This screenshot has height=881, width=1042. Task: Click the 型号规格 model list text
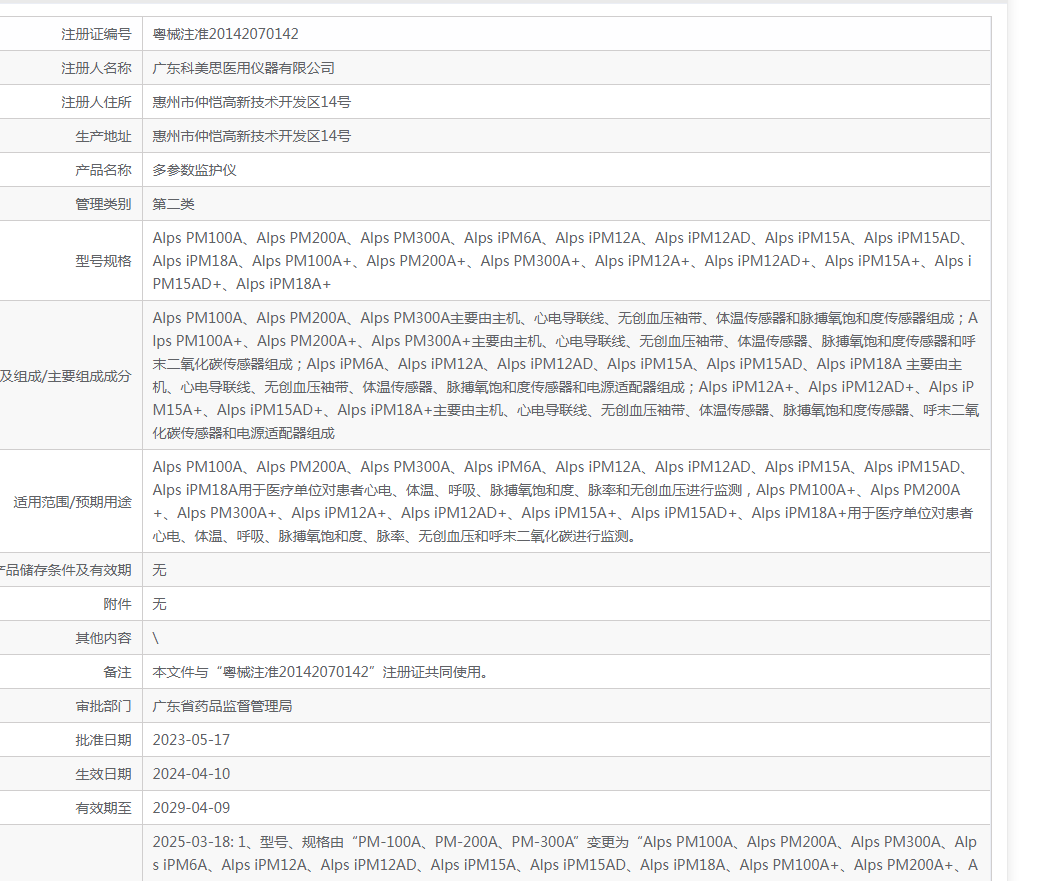(x=562, y=260)
